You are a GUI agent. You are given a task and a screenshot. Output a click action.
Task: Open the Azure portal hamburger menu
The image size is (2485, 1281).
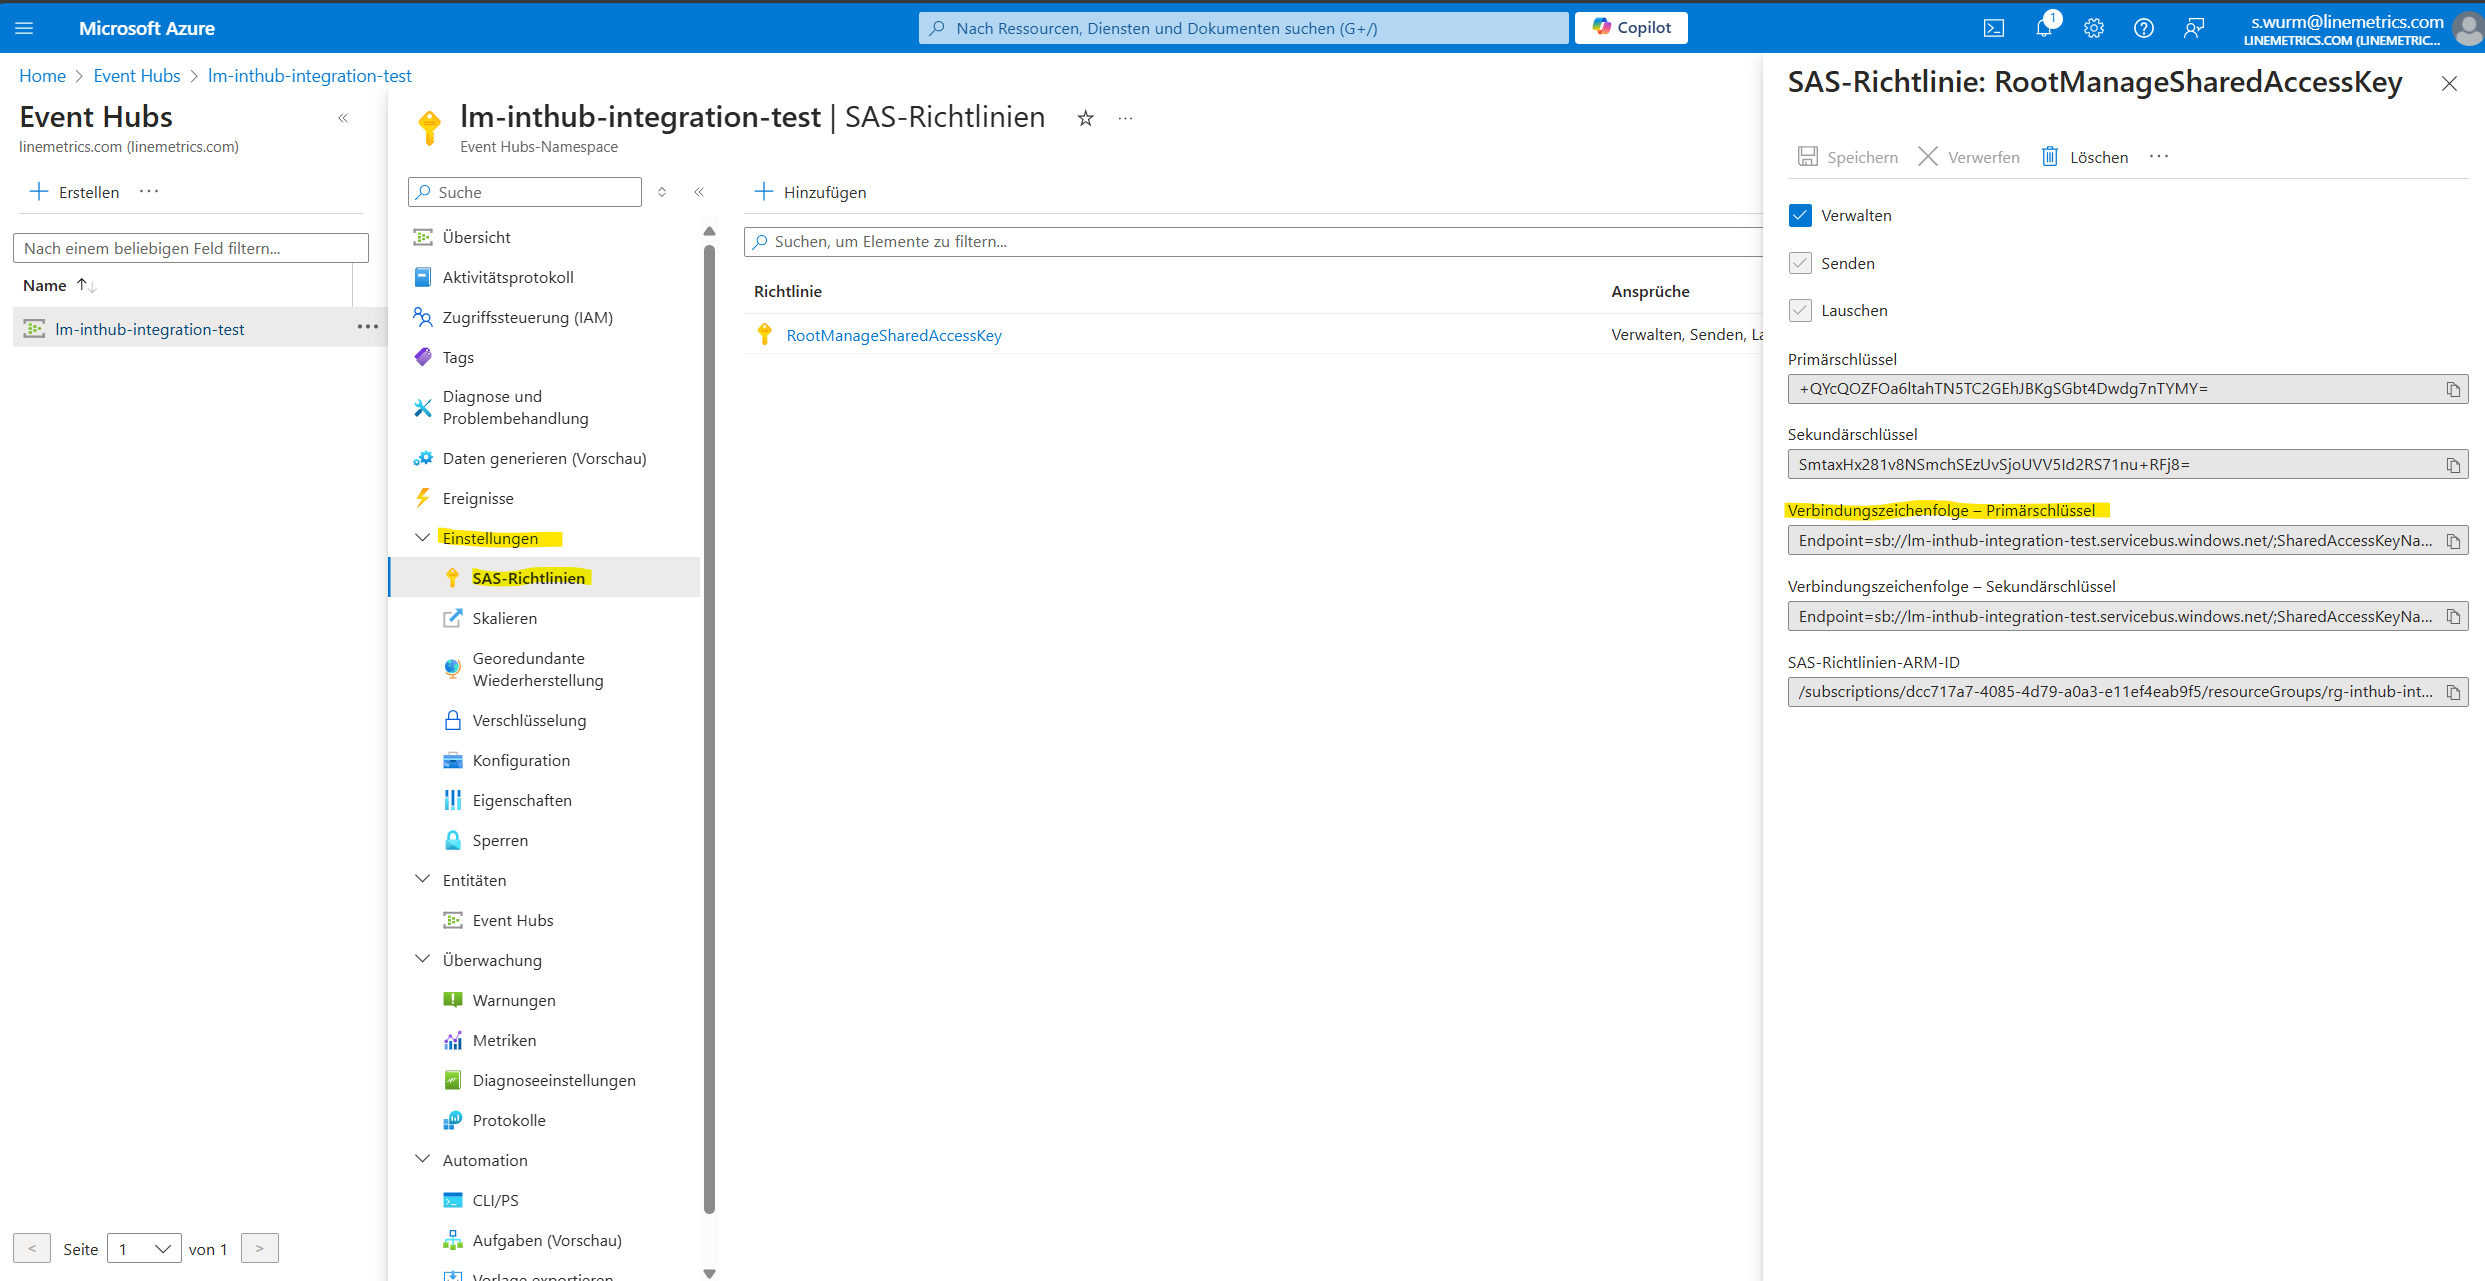coord(24,28)
